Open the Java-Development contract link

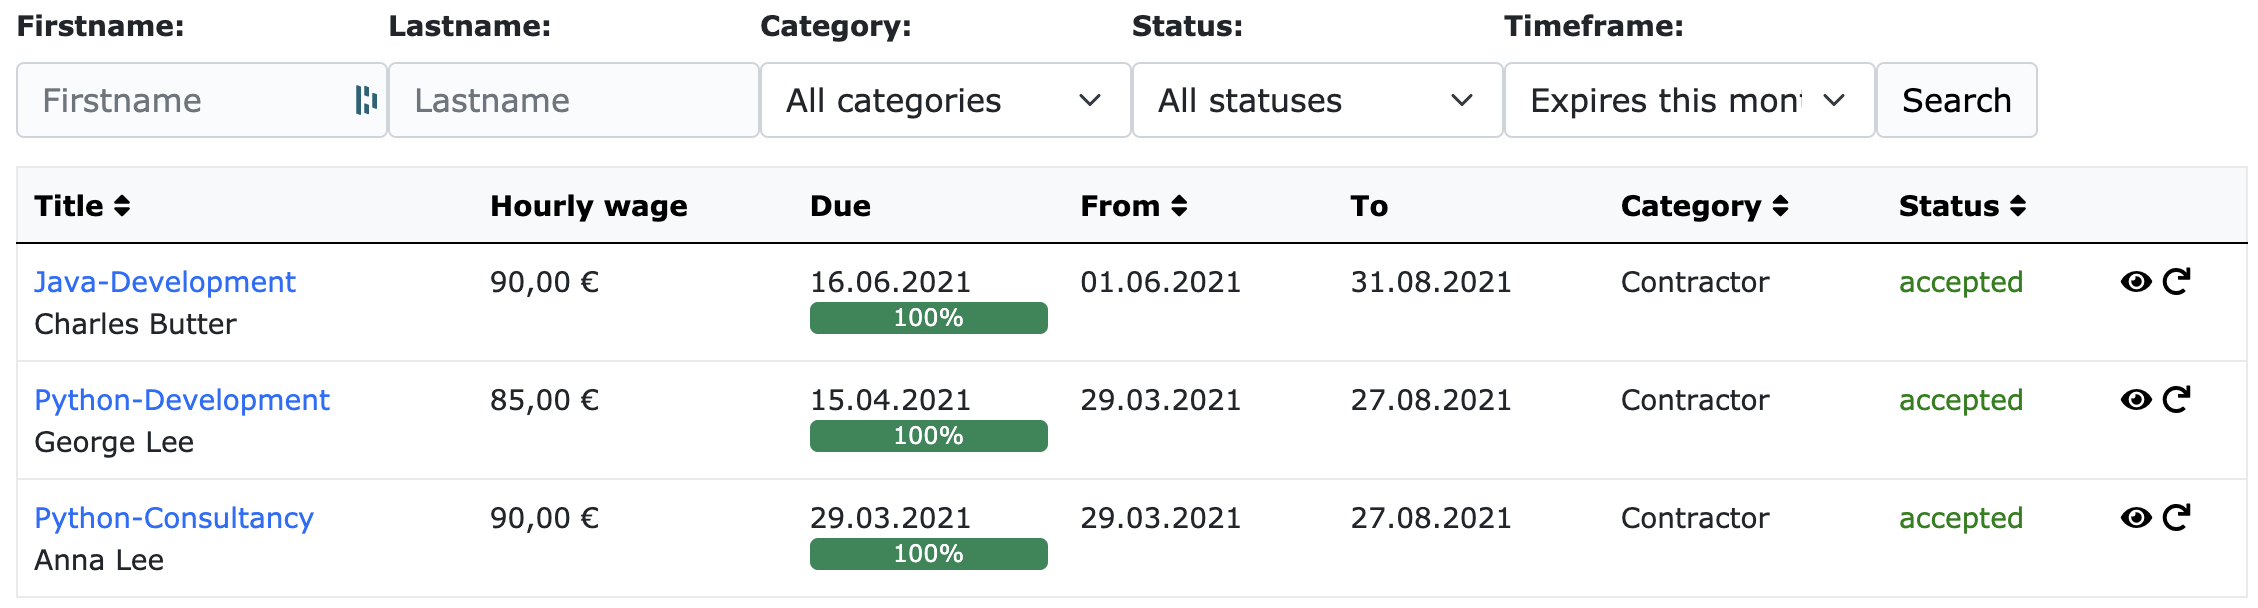165,282
